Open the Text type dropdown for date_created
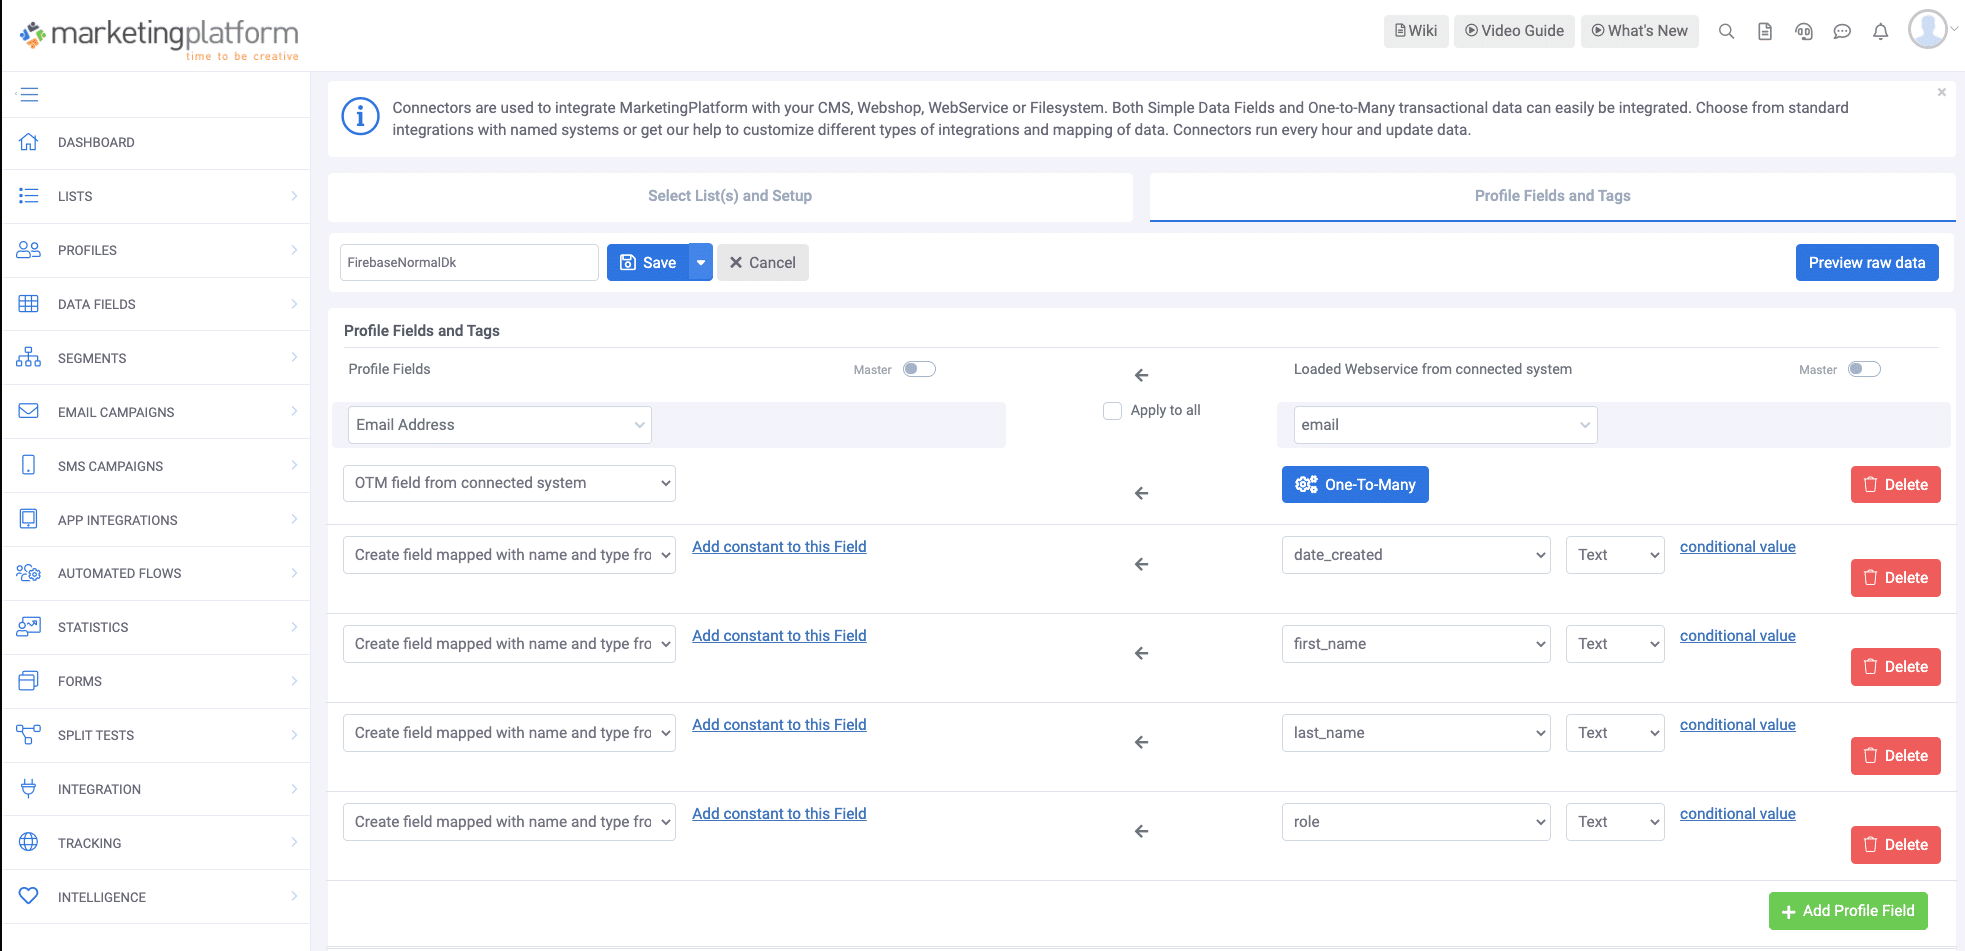Image resolution: width=1965 pixels, height=951 pixels. pyautogui.click(x=1615, y=555)
